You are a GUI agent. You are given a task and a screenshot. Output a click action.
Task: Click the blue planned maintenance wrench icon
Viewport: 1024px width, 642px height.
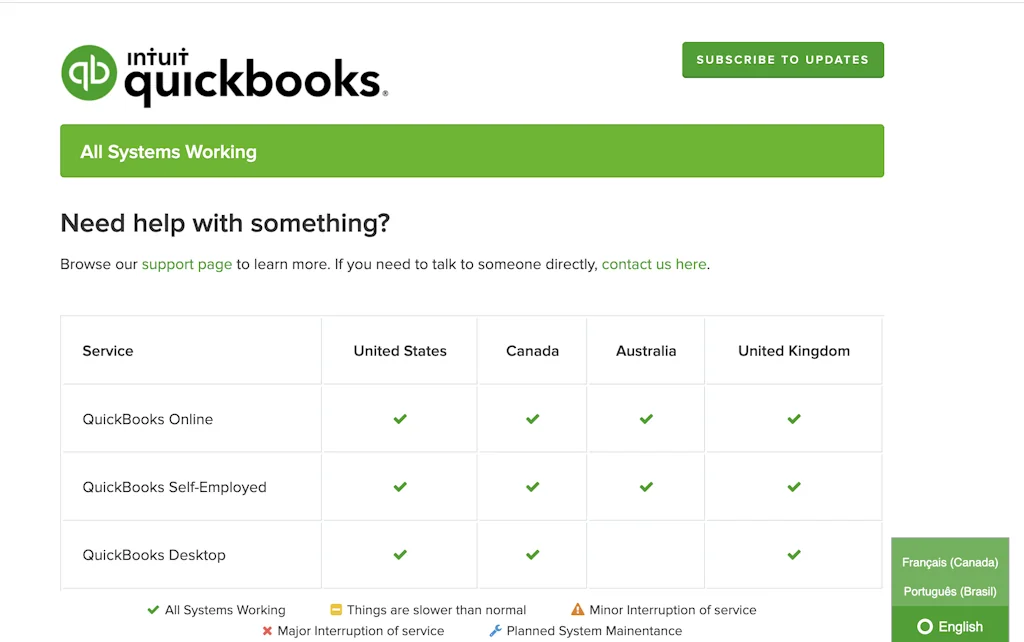coord(495,631)
